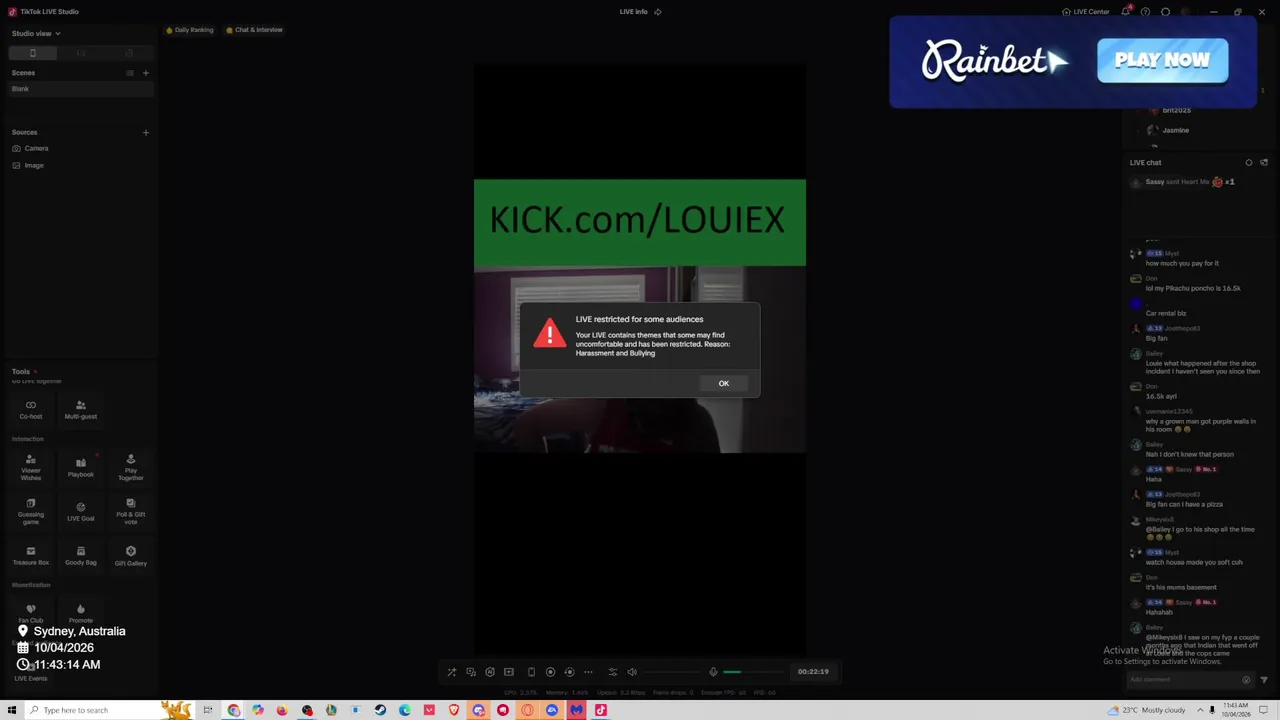1280x720 pixels.
Task: Open the emoji picker in comment box
Action: coord(1246,680)
